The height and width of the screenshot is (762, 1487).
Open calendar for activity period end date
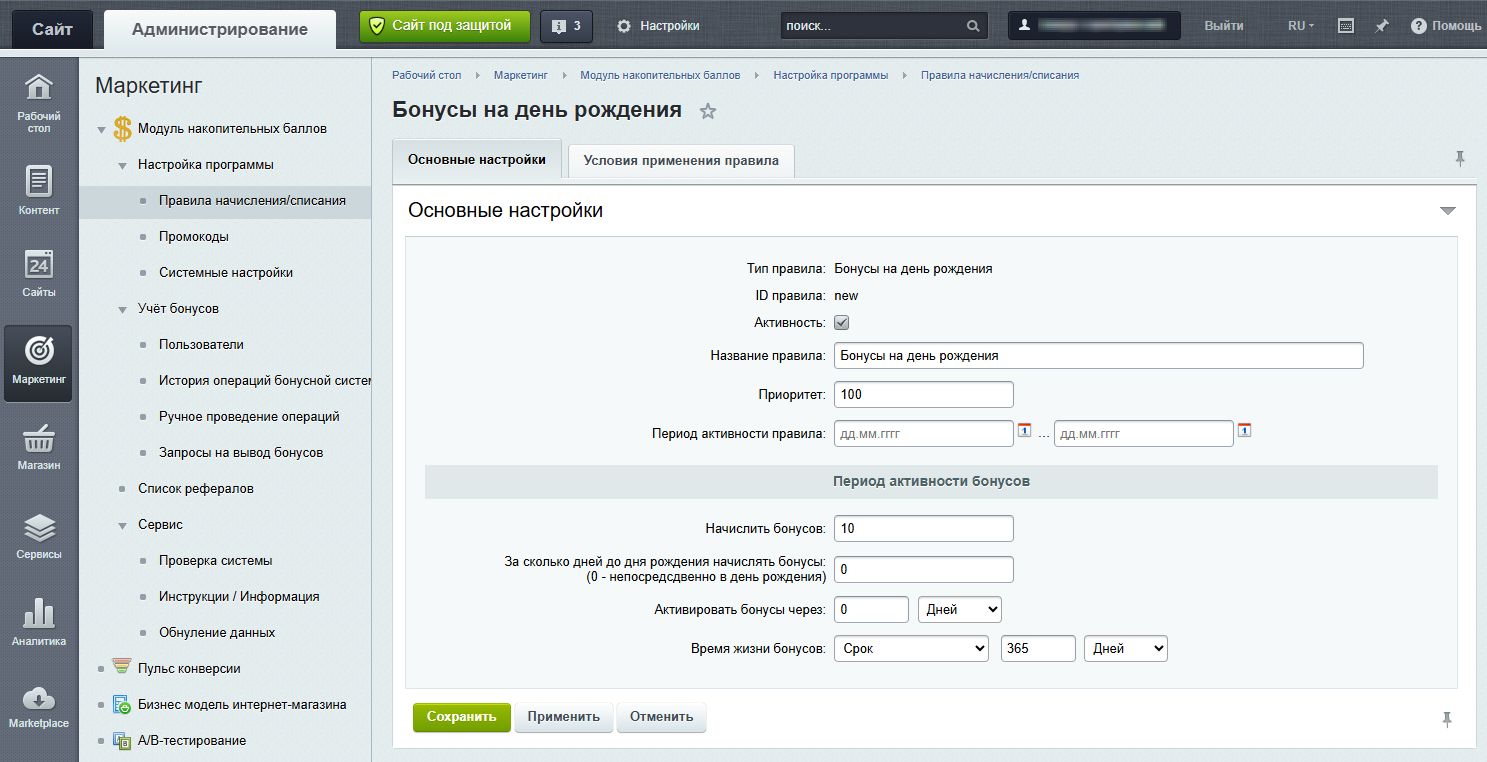pos(1244,431)
